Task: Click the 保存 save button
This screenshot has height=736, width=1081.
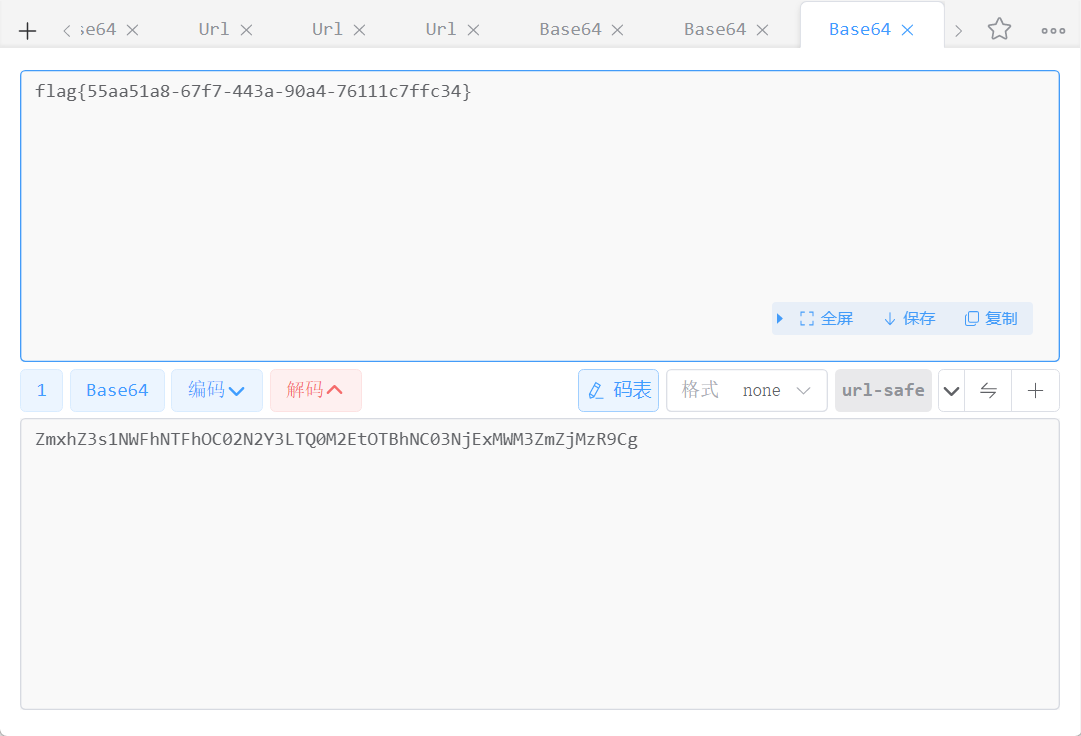Action: [909, 319]
